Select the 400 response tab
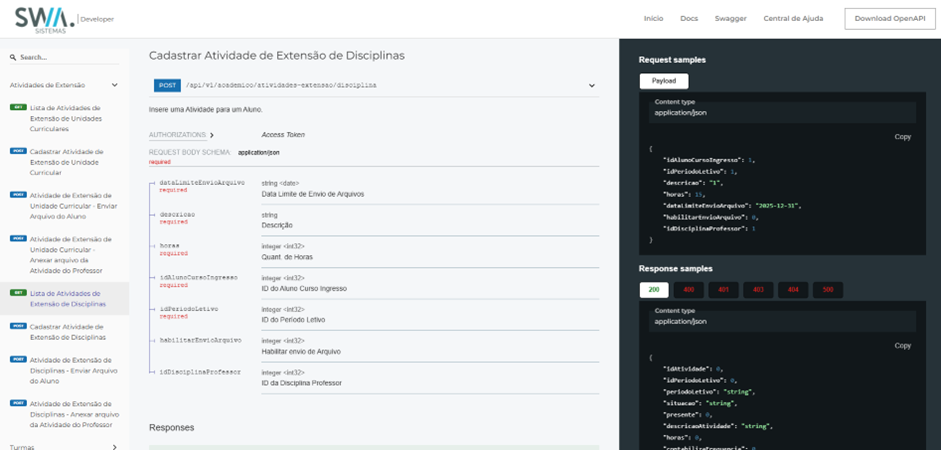Screen dimensions: 941x450 pos(688,290)
